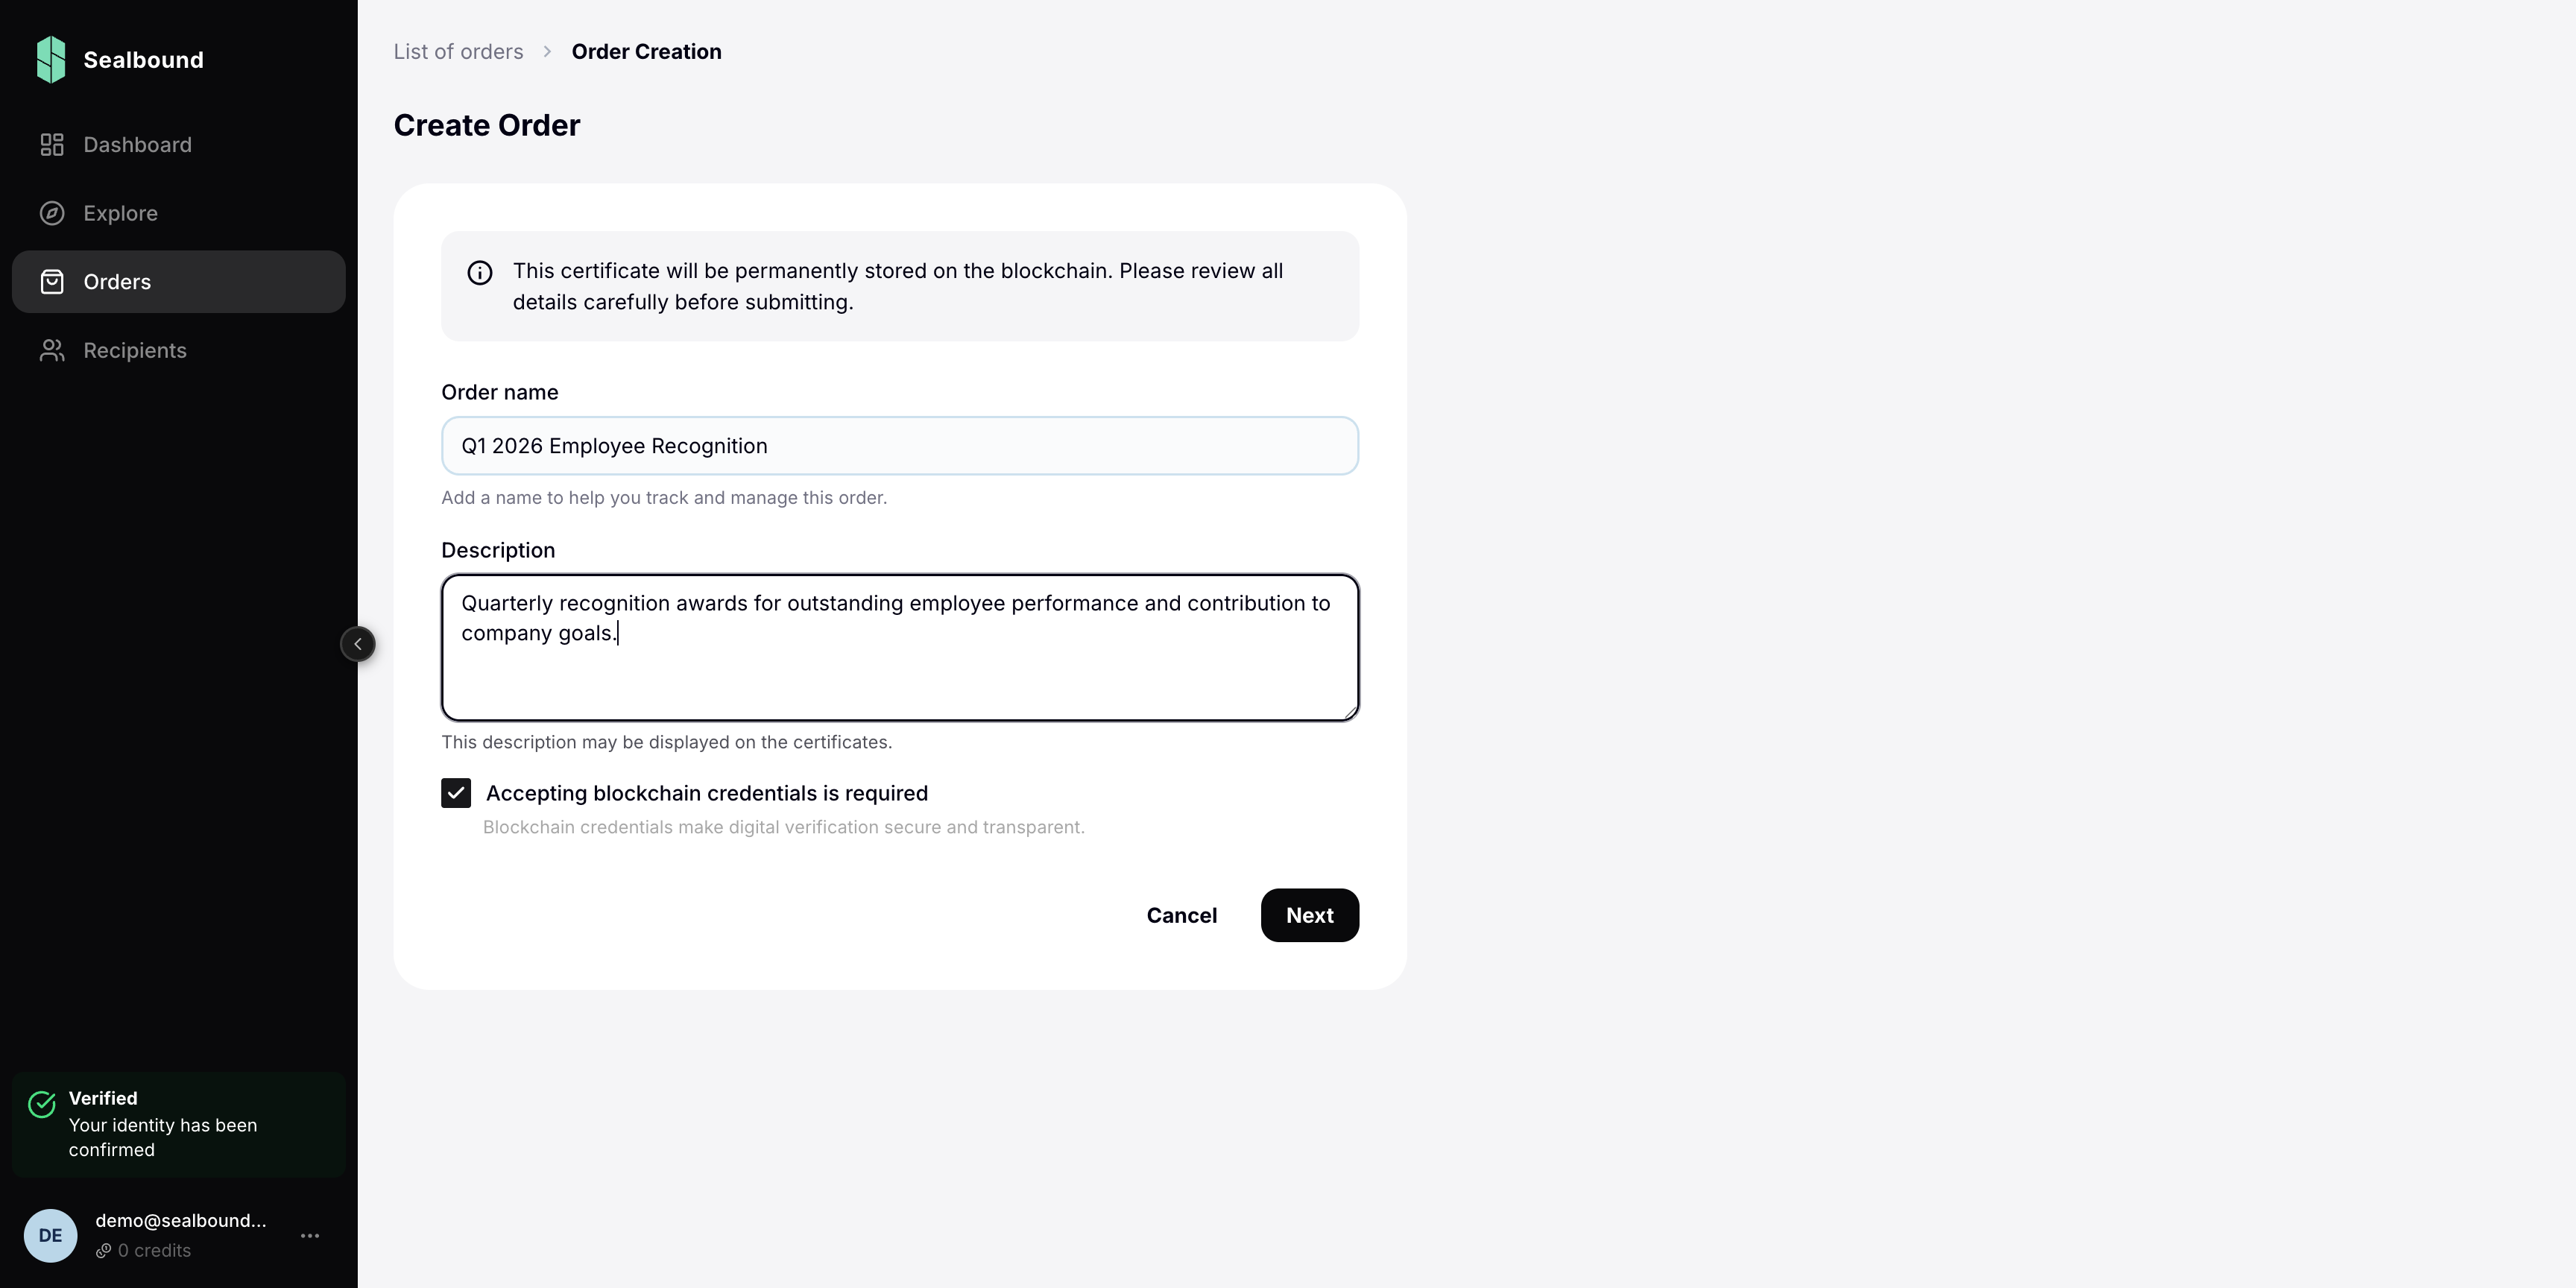The width and height of the screenshot is (2576, 1288).
Task: Collapse the sidebar using the chevron button
Action: coord(358,644)
